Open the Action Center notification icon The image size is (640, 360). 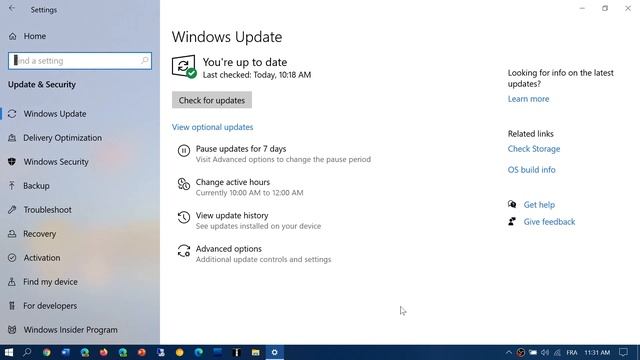click(x=623, y=353)
